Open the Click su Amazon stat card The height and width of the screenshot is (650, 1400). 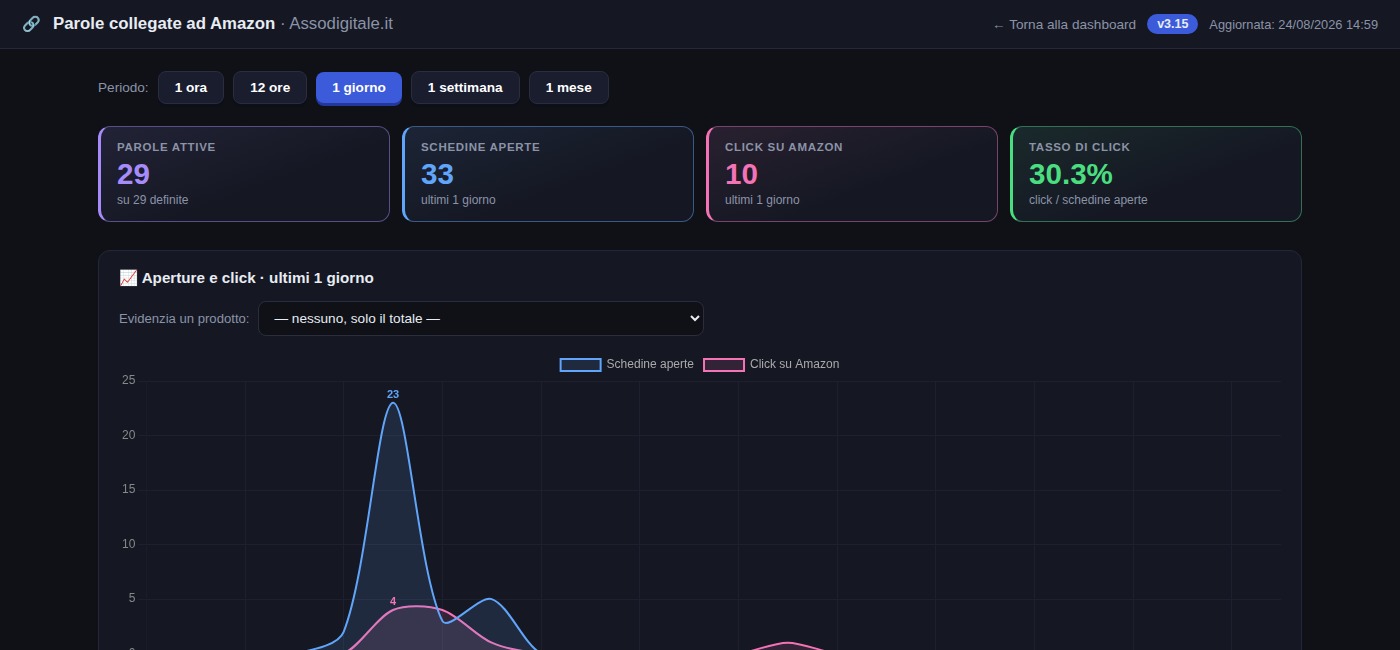pyautogui.click(x=852, y=174)
